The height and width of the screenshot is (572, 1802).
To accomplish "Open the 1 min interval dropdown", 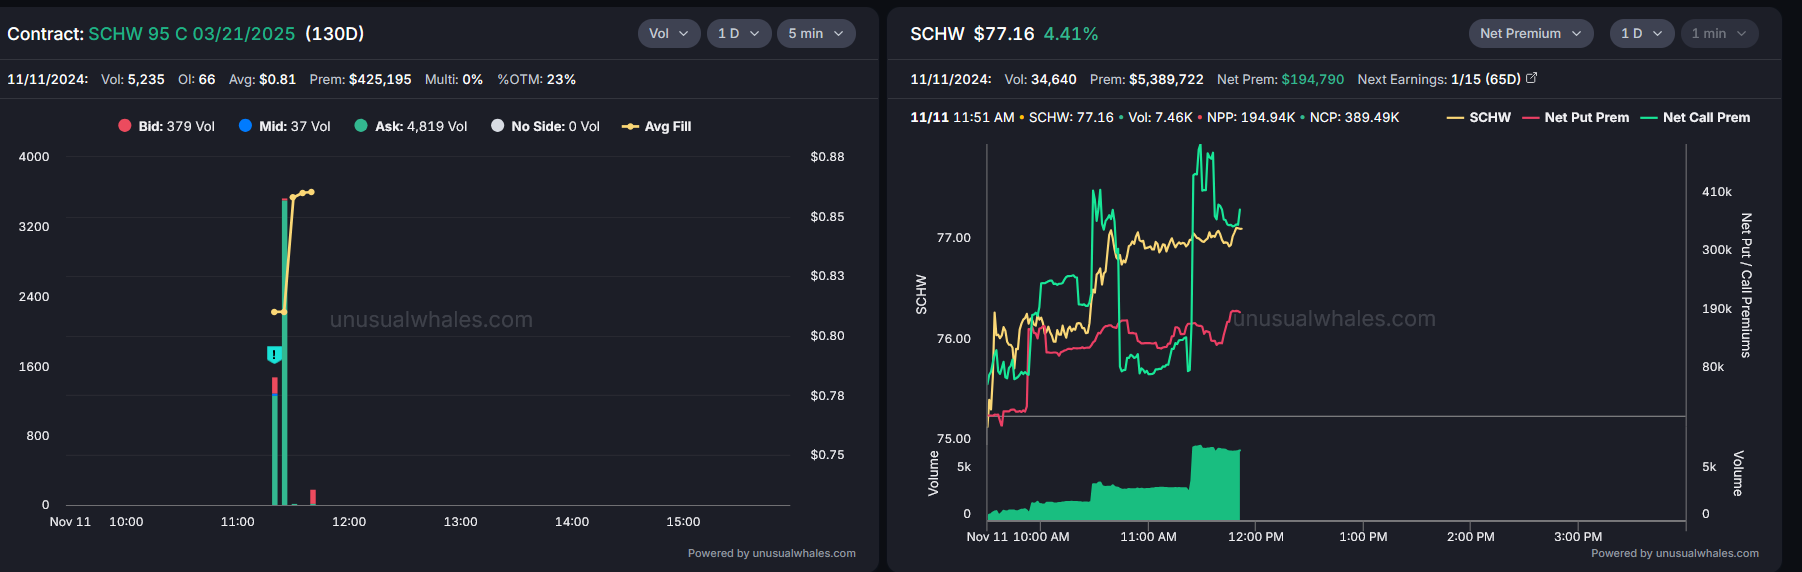I will 1719,33.
